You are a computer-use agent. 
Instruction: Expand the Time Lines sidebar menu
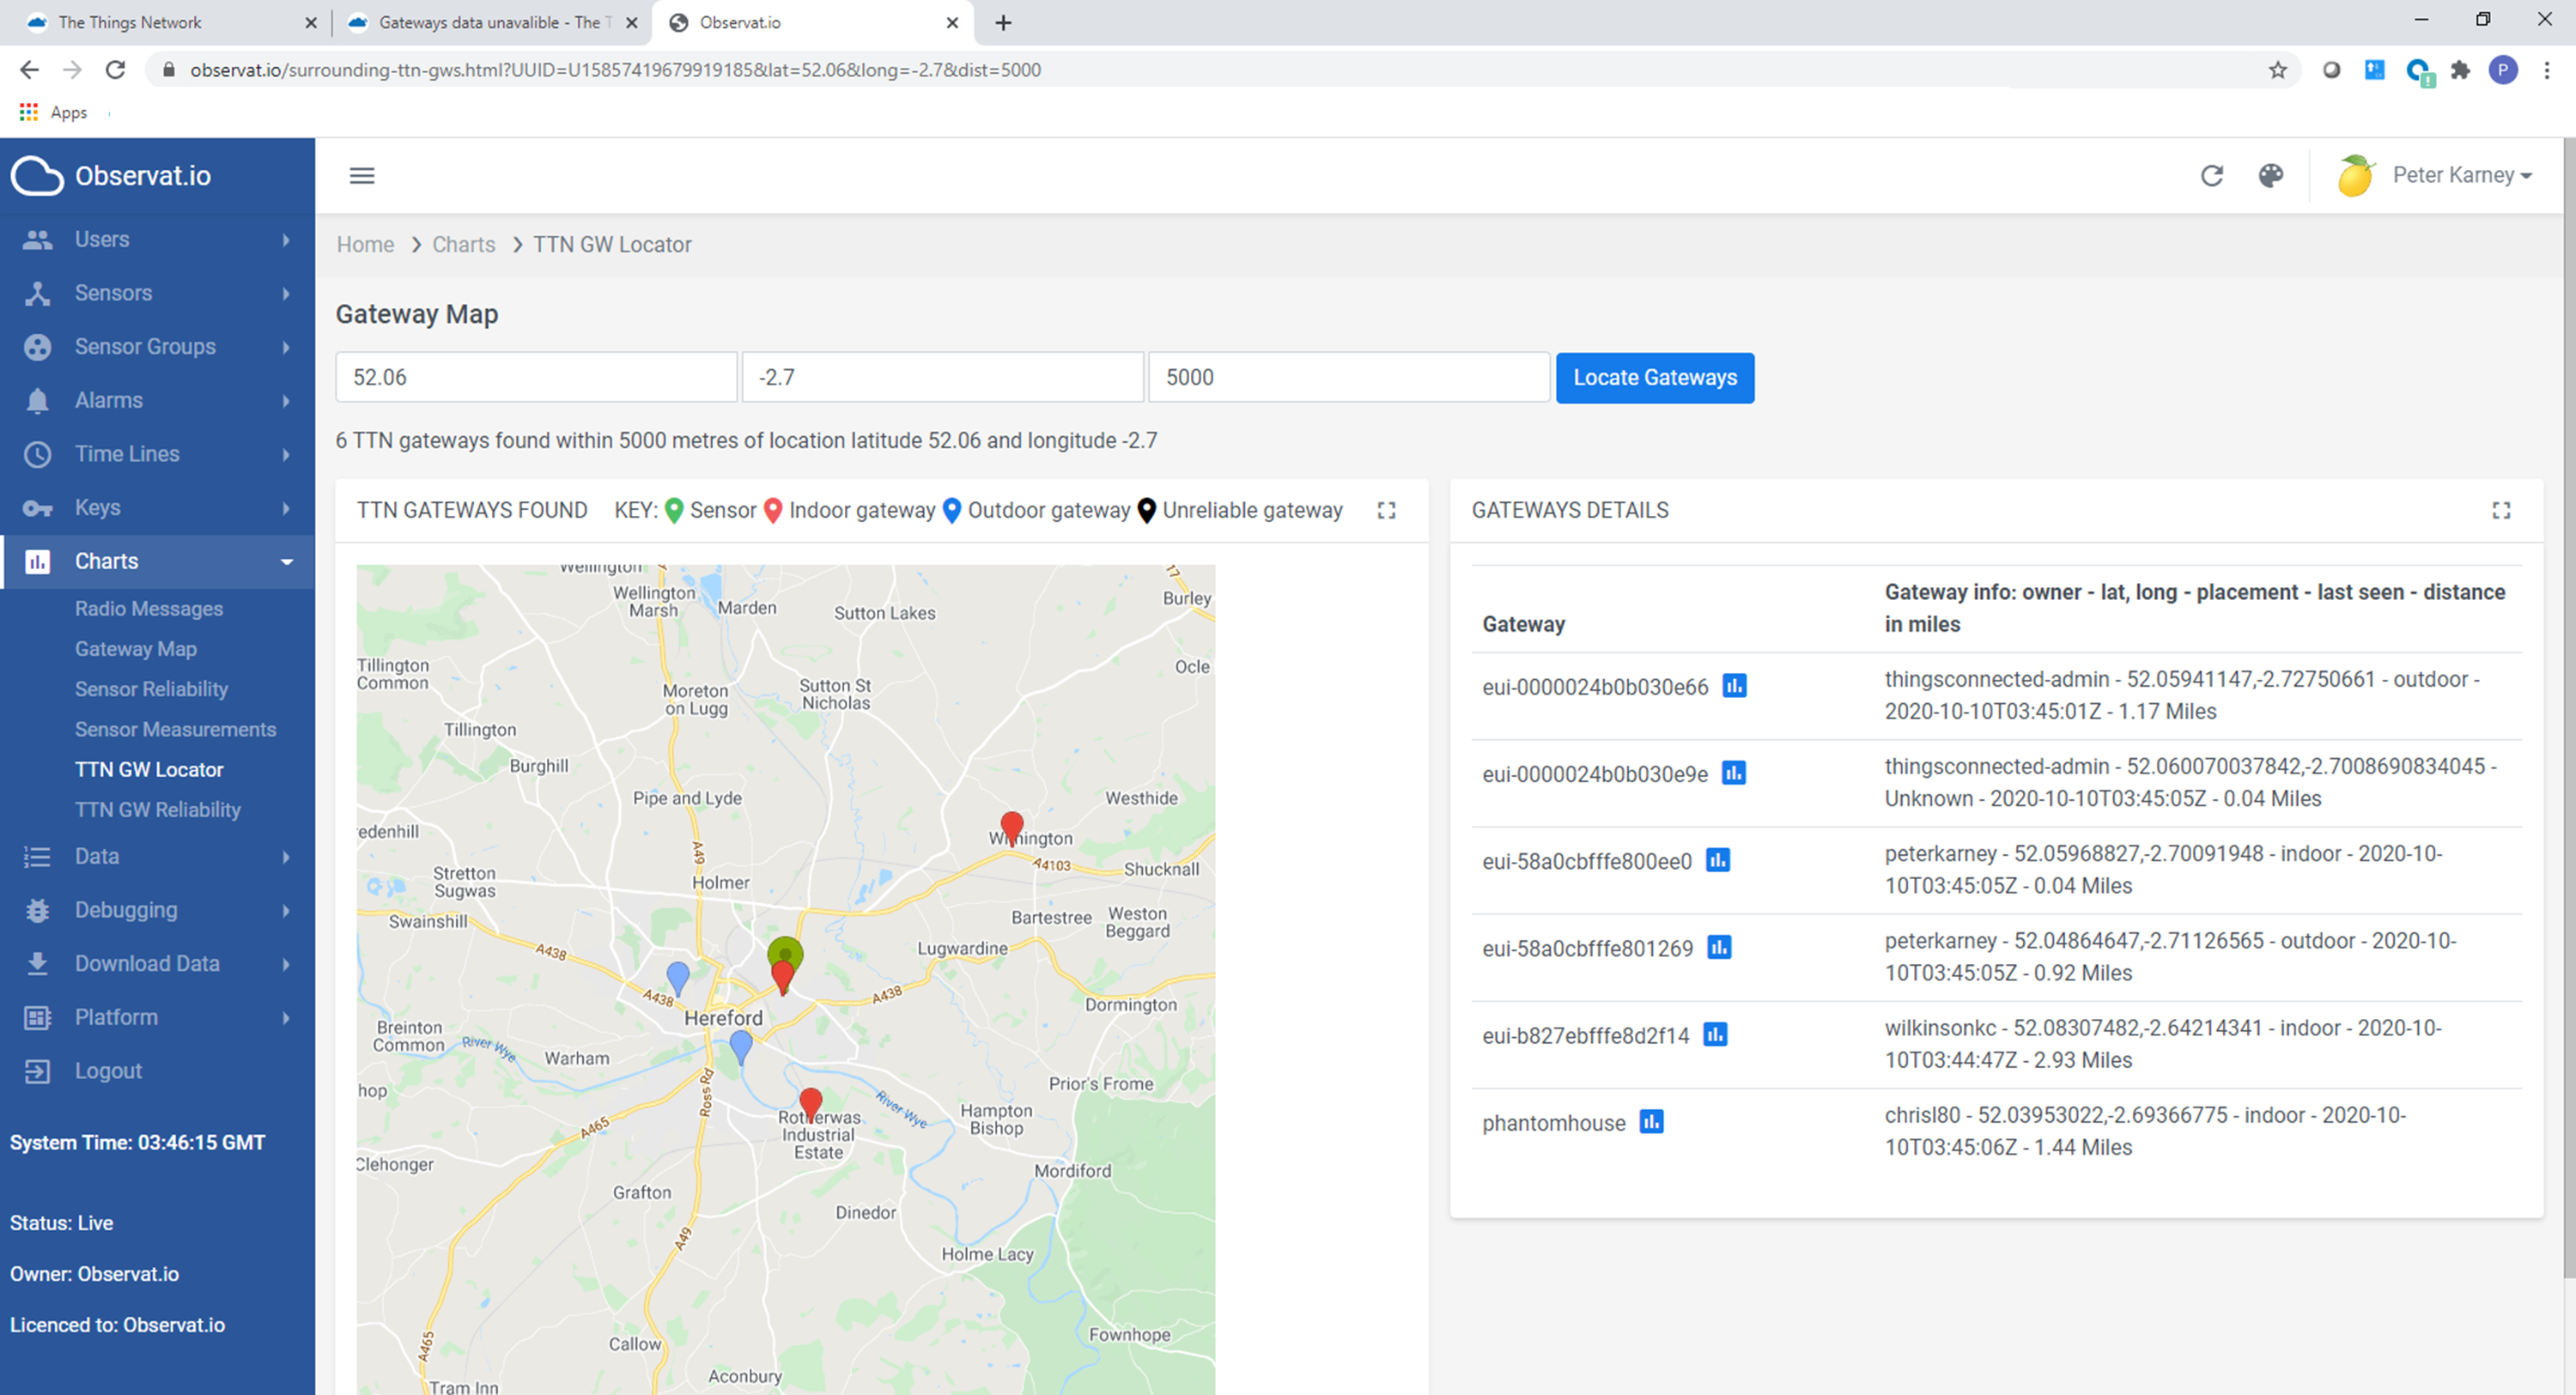[x=157, y=454]
